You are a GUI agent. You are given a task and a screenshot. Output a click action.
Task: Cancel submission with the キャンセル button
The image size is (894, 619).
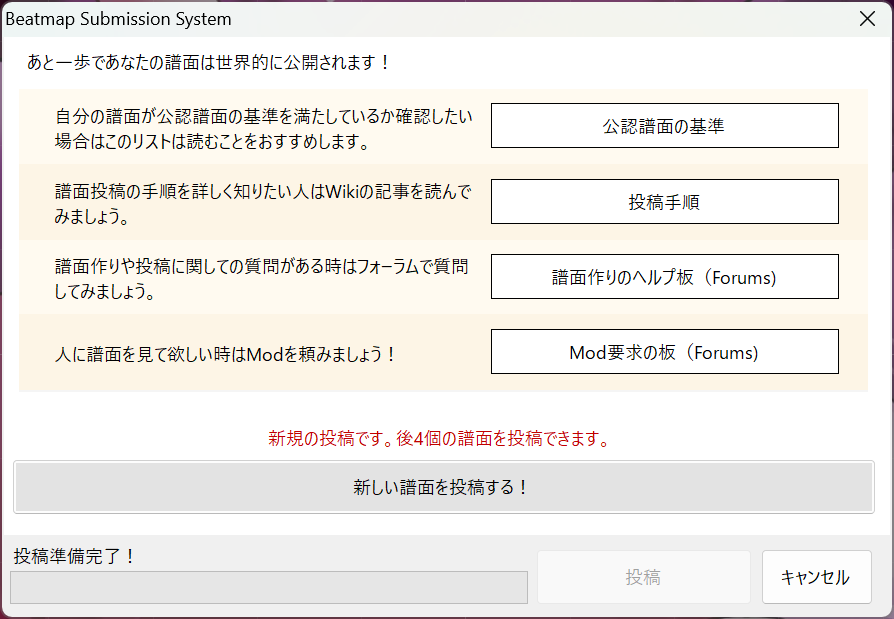tap(815, 577)
